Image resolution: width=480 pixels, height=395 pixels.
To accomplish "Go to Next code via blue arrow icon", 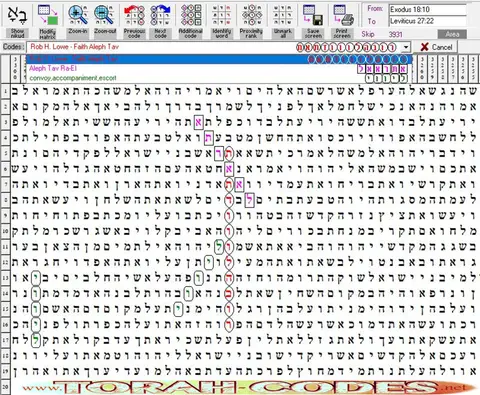I will 160,15.
